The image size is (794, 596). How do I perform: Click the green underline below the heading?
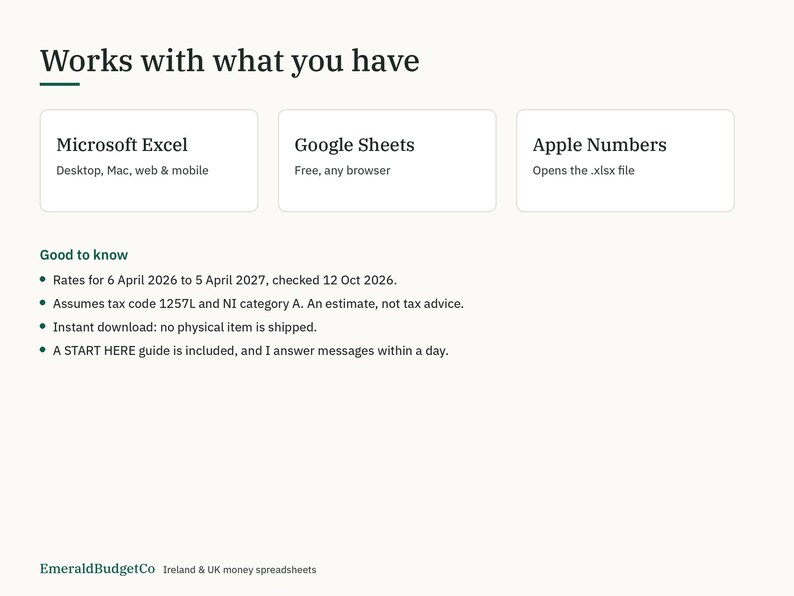(60, 84)
